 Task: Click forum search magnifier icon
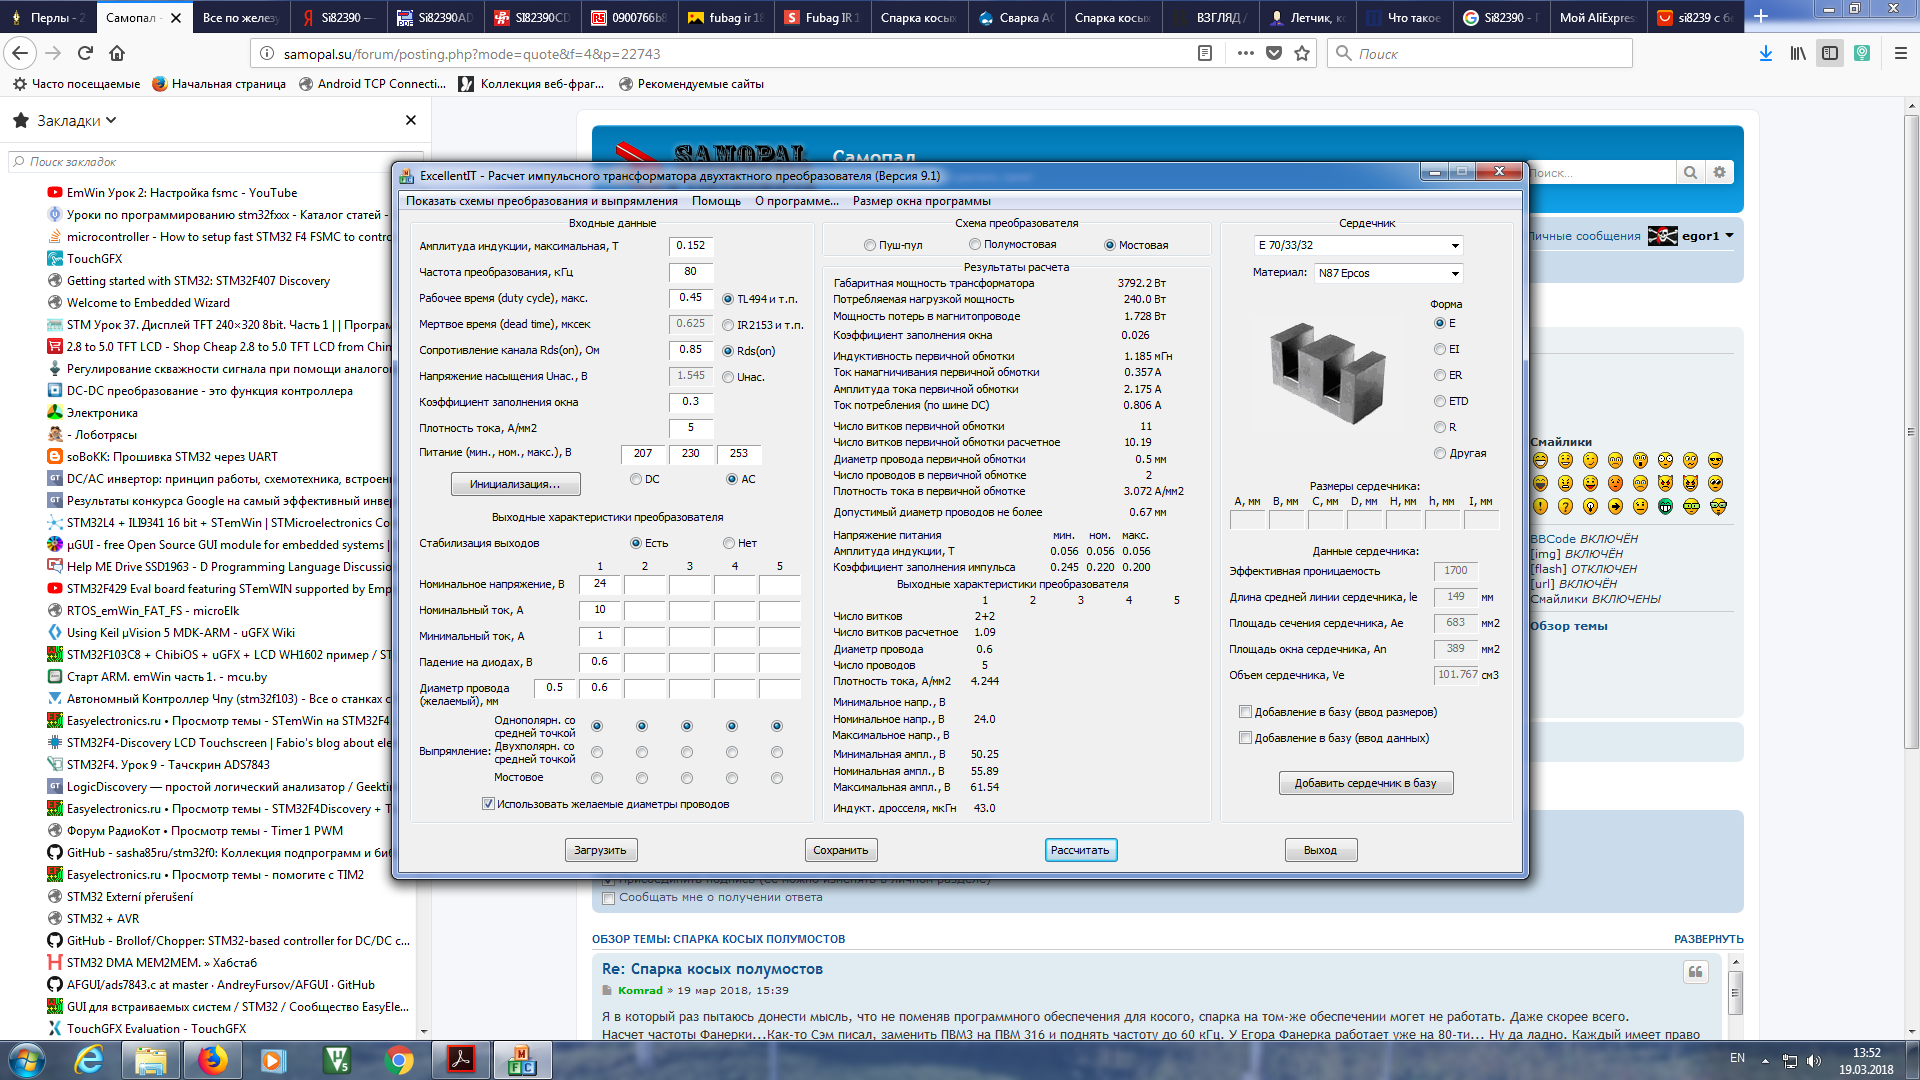point(1690,172)
